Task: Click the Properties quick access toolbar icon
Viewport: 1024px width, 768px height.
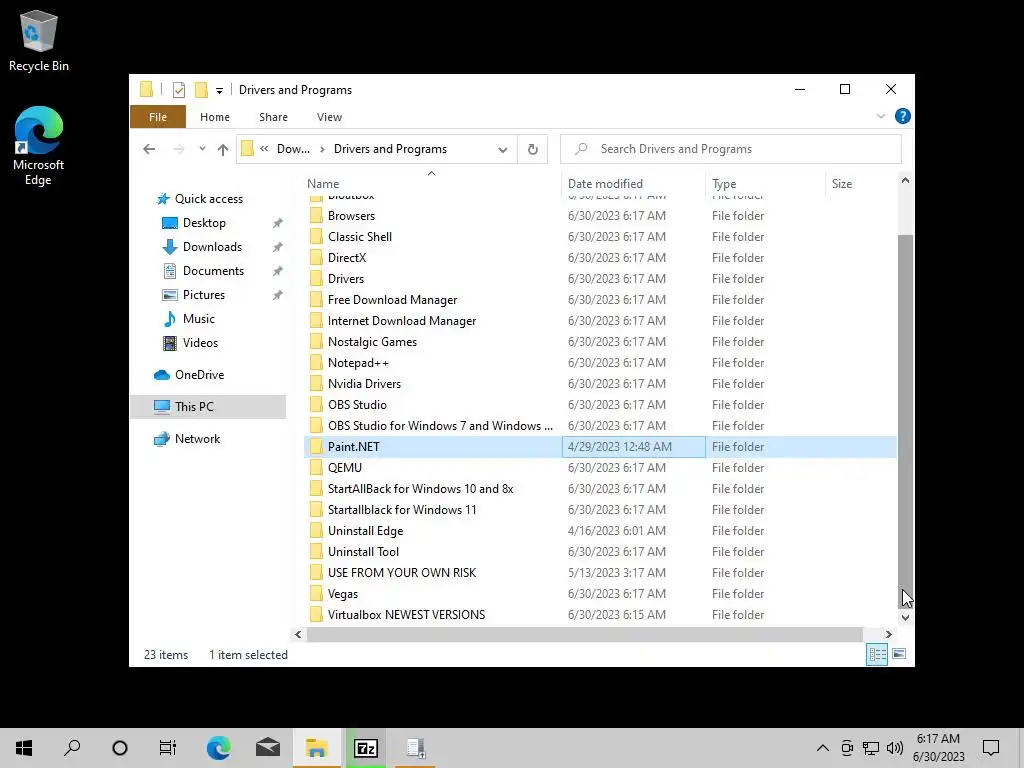Action: click(x=178, y=89)
